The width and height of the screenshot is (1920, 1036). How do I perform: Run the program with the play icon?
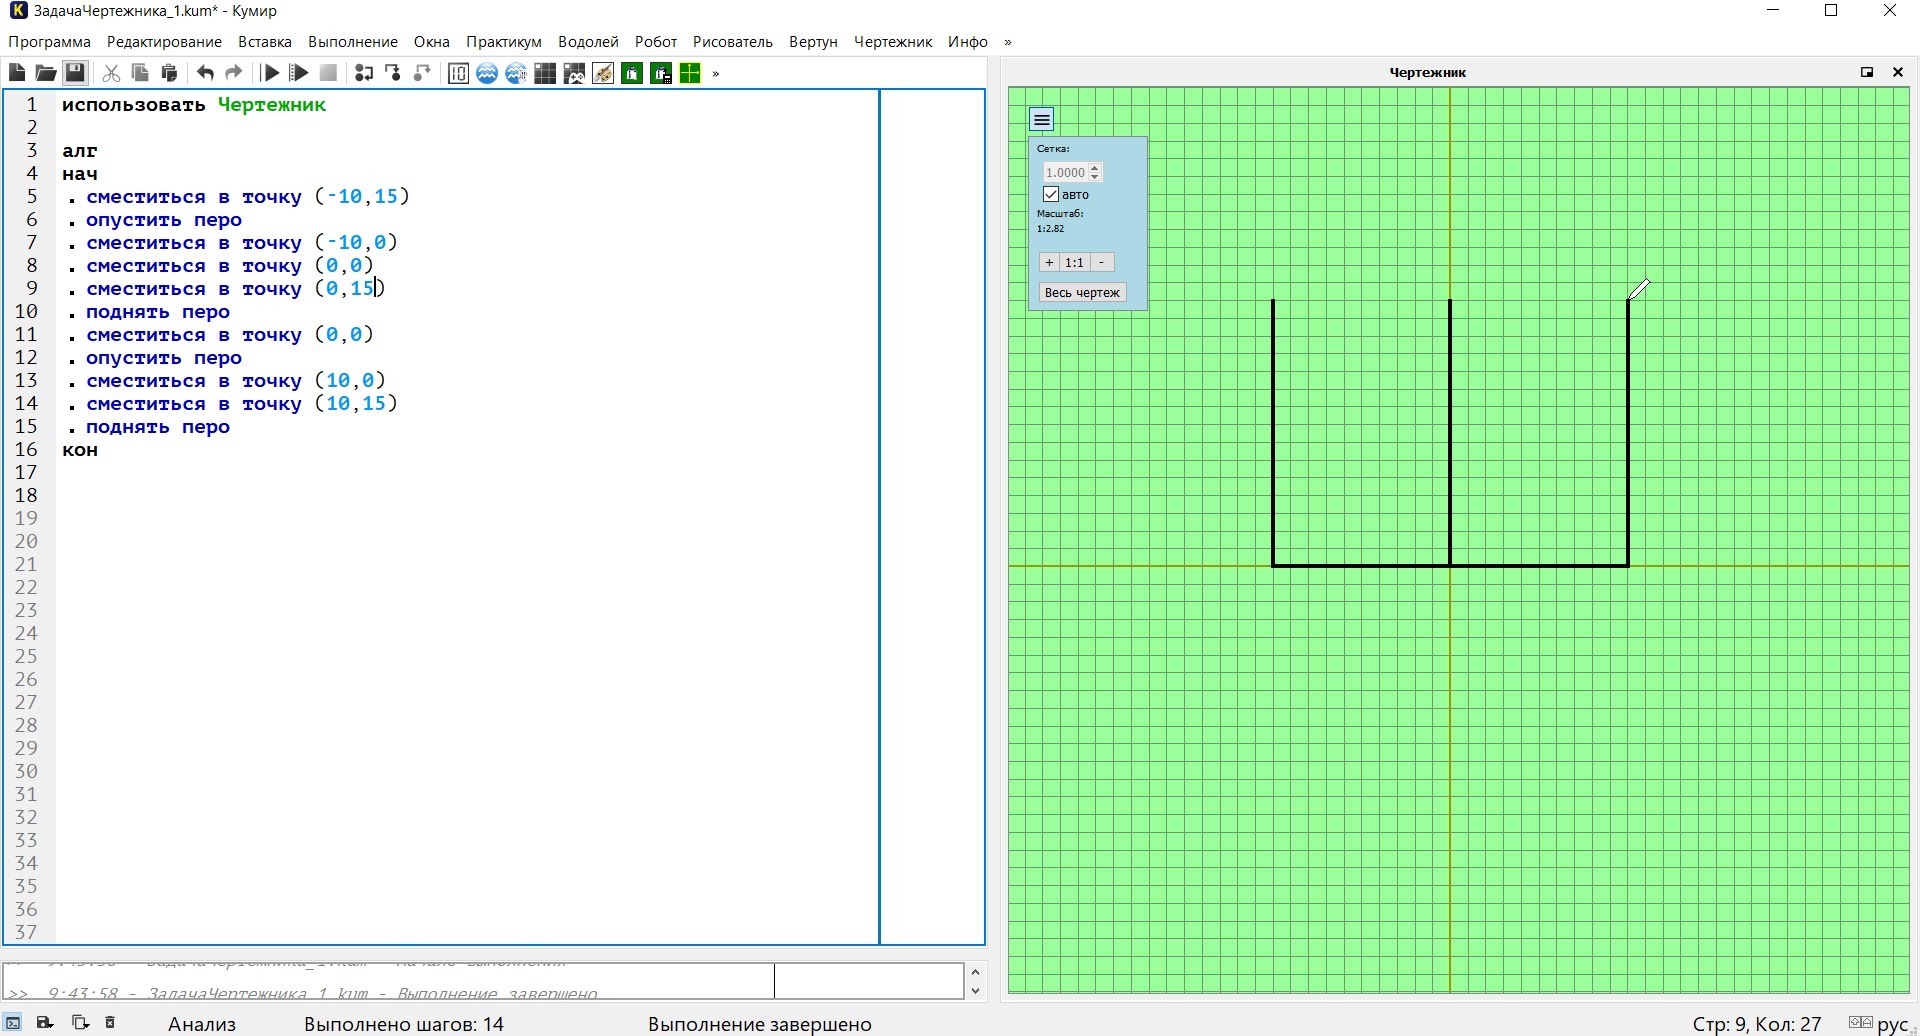[x=270, y=73]
